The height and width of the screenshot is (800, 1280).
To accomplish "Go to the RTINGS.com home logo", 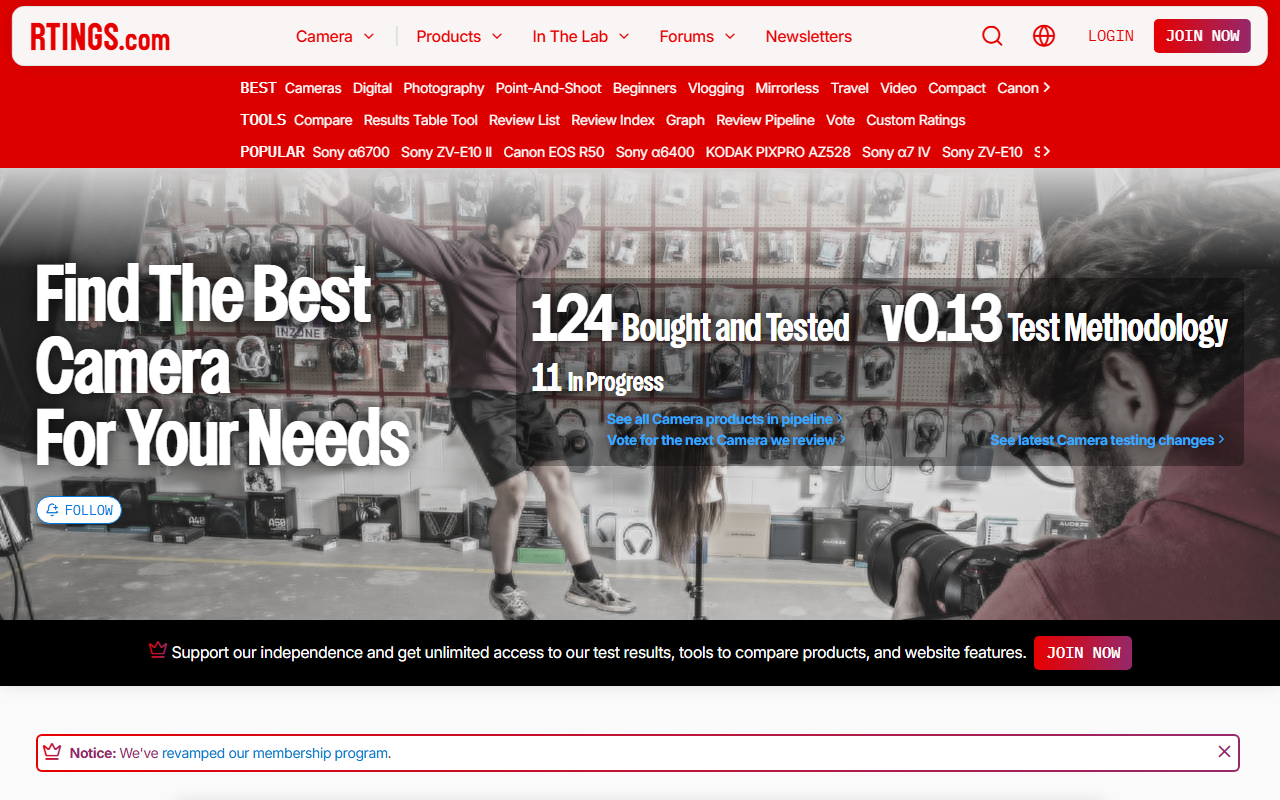I will [x=100, y=37].
